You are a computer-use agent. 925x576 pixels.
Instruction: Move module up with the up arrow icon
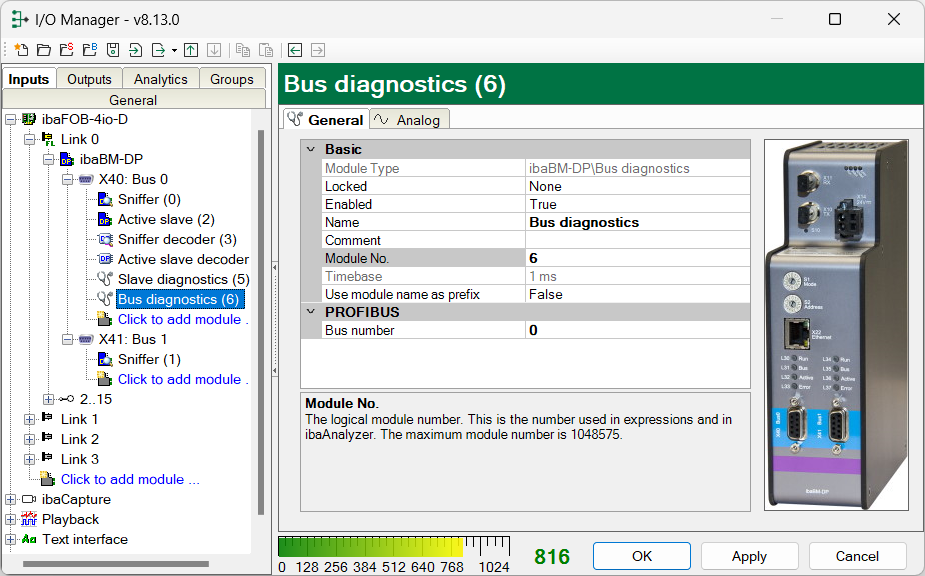click(191, 50)
